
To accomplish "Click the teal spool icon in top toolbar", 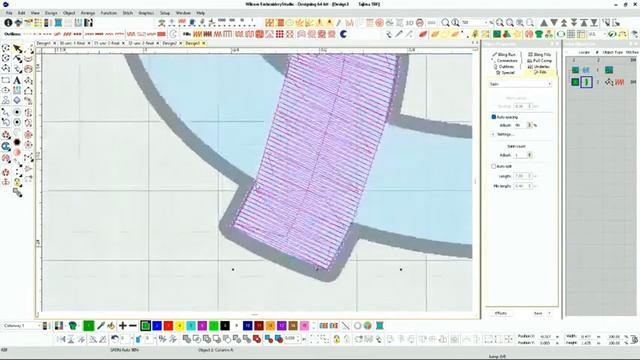I will [58, 23].
